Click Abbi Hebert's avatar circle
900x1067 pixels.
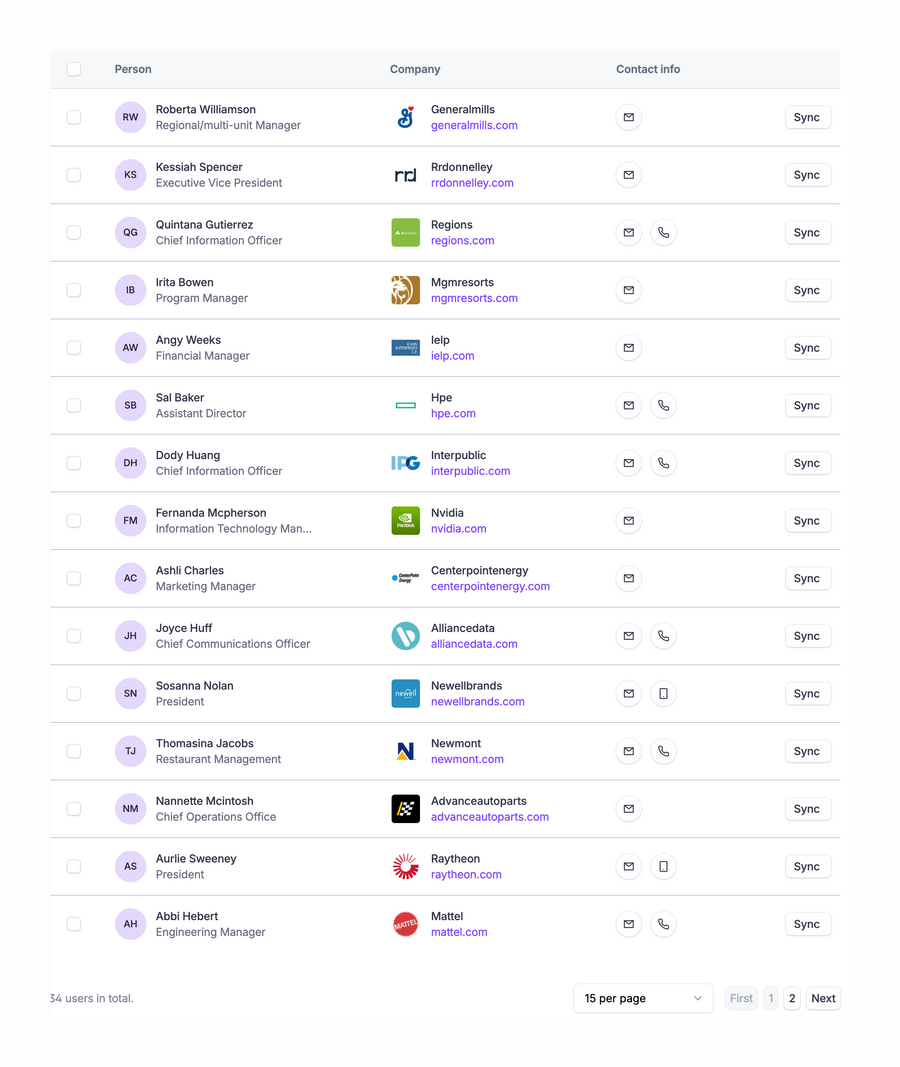click(x=130, y=924)
